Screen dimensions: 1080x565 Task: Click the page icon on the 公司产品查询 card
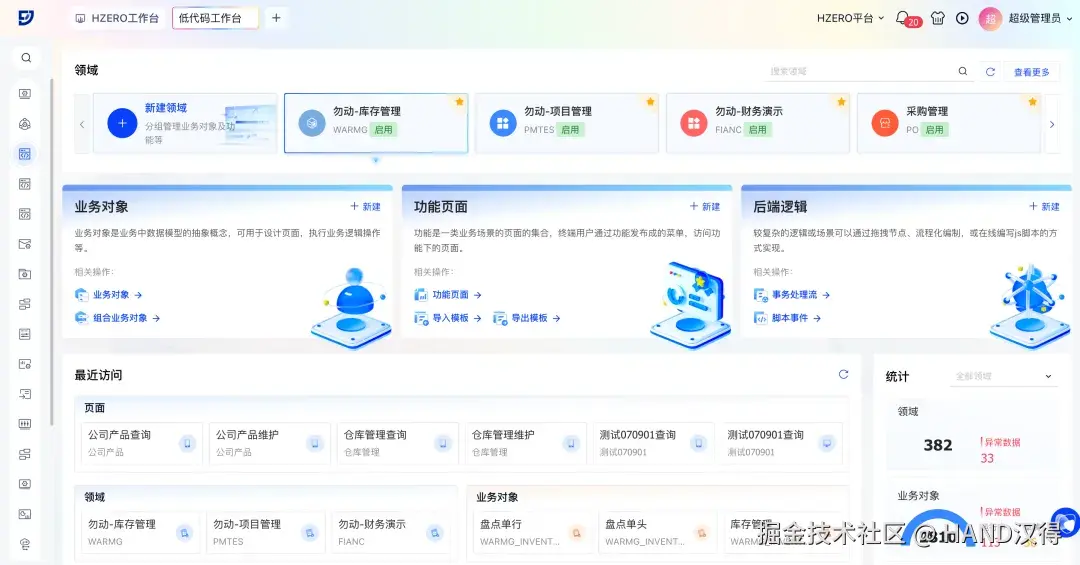(x=187, y=444)
